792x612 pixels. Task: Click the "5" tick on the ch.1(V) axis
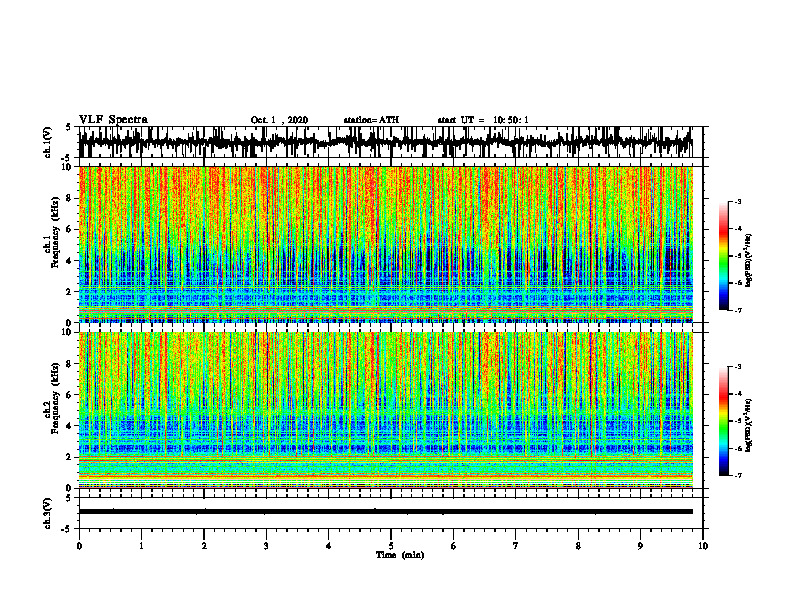coord(68,128)
